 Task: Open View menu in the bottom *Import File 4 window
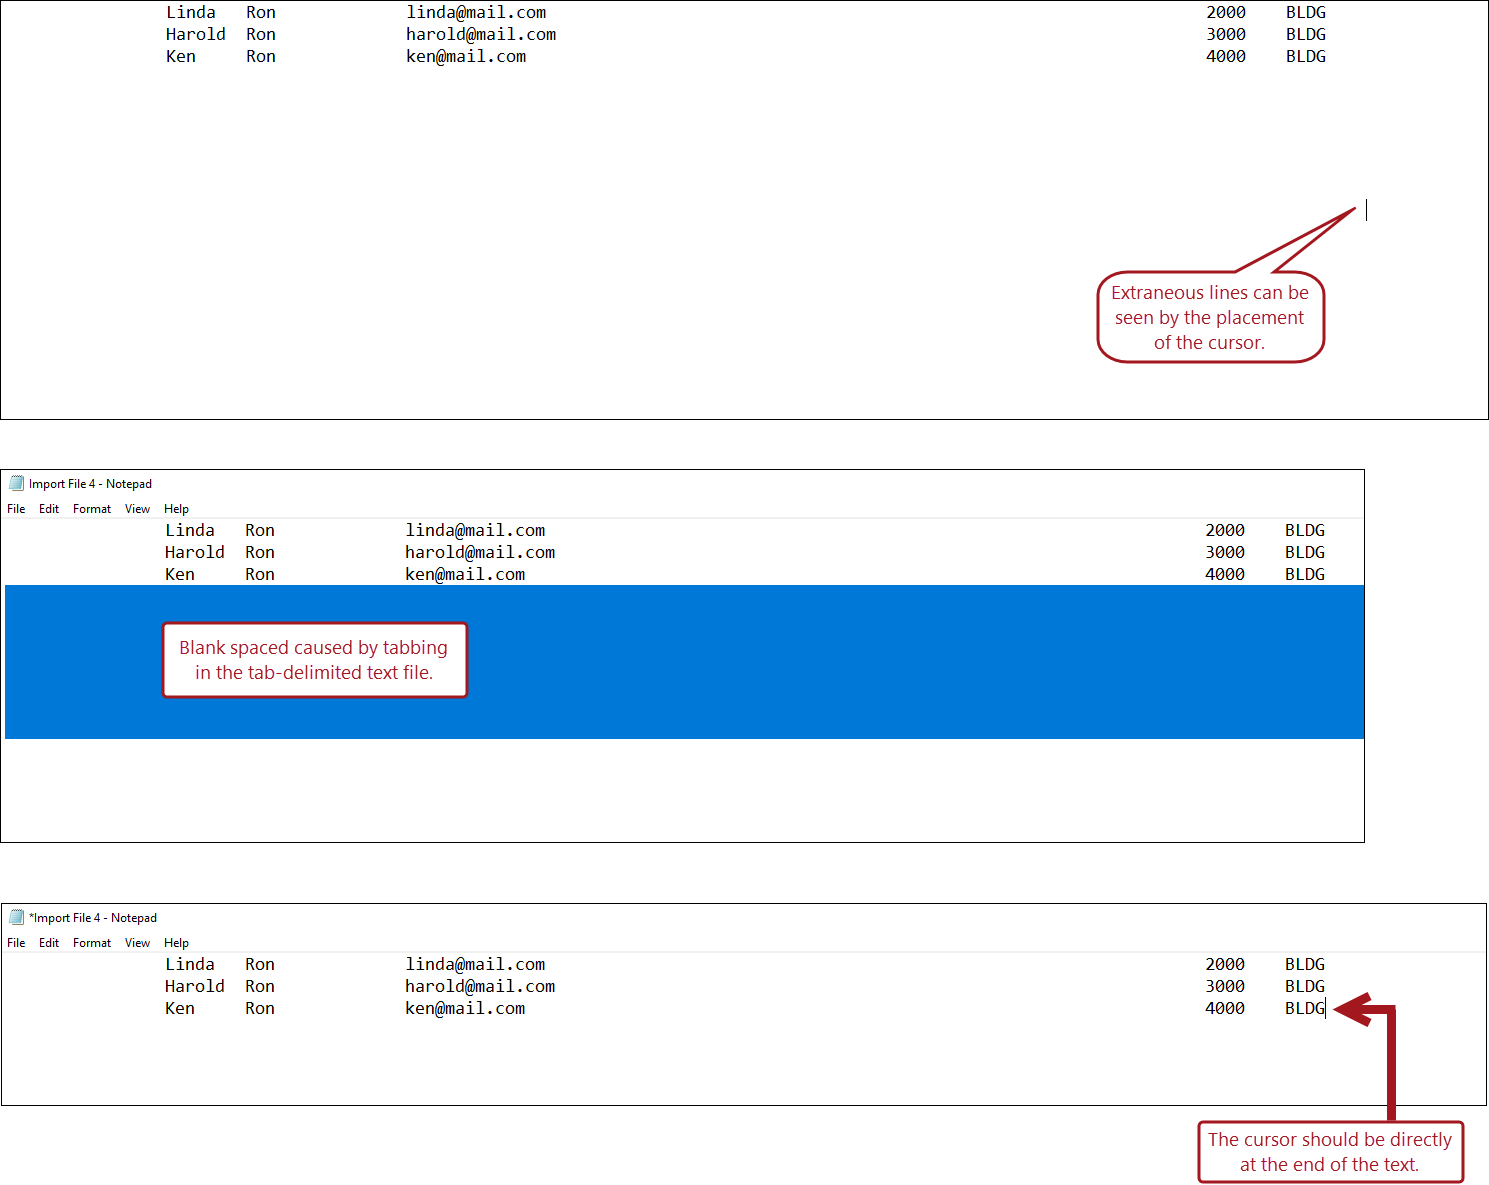tap(137, 943)
